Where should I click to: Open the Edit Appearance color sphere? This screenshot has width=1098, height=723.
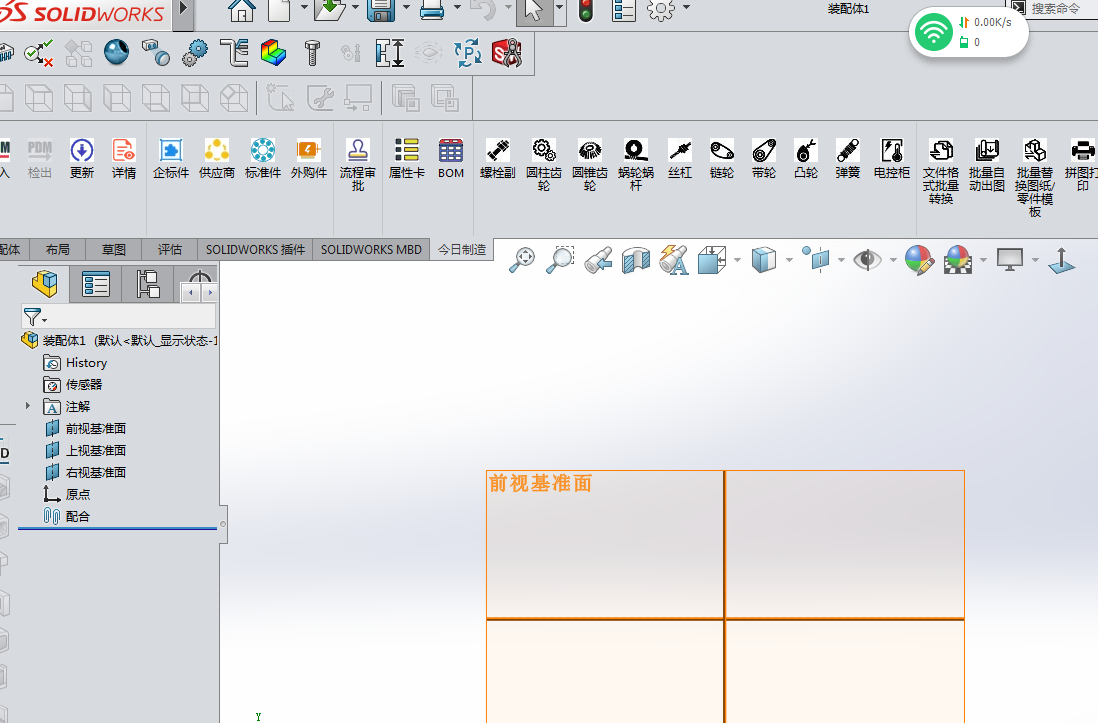coord(918,259)
